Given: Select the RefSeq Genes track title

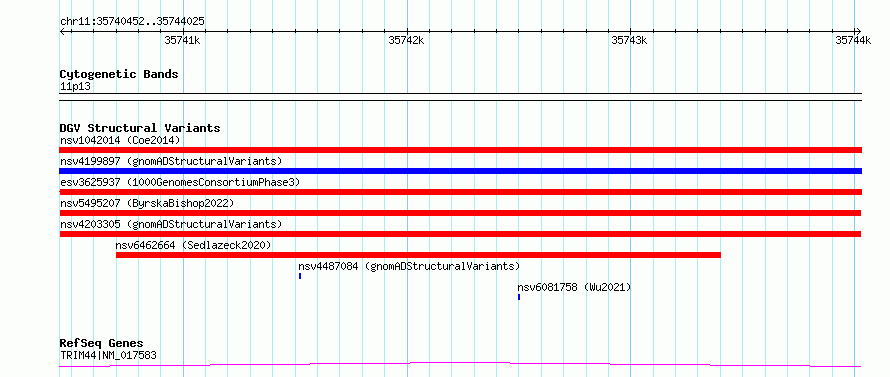Looking at the screenshot, I should pyautogui.click(x=102, y=344).
